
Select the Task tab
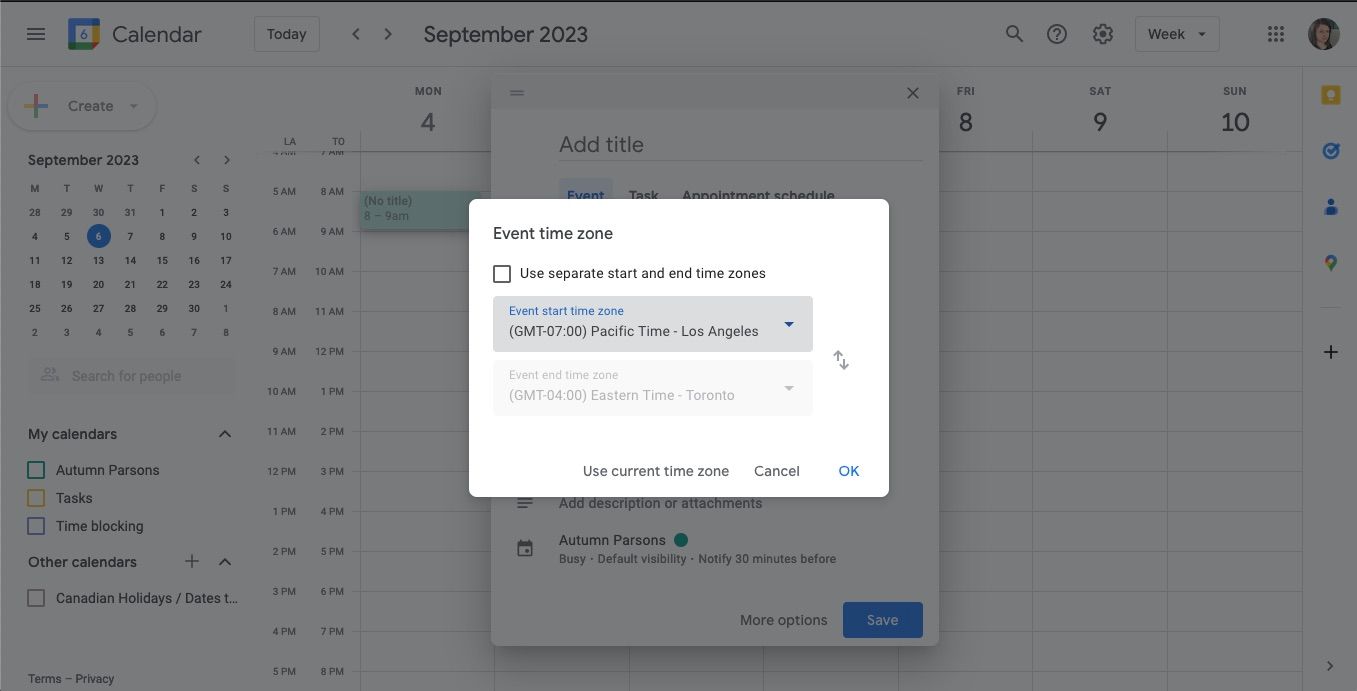point(643,195)
